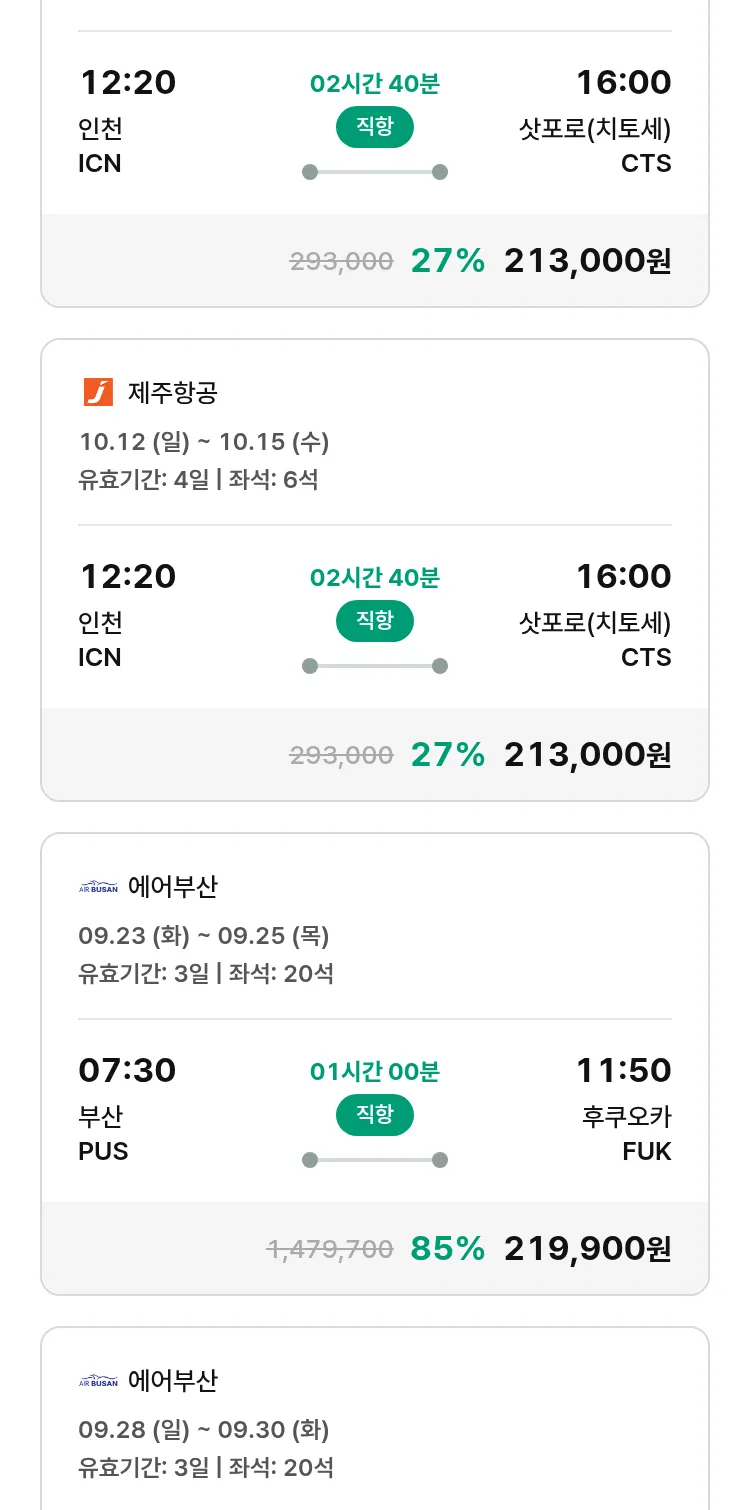Click Air Busan logo on 09.23 deal
The width and height of the screenshot is (750, 1510).
[x=98, y=887]
